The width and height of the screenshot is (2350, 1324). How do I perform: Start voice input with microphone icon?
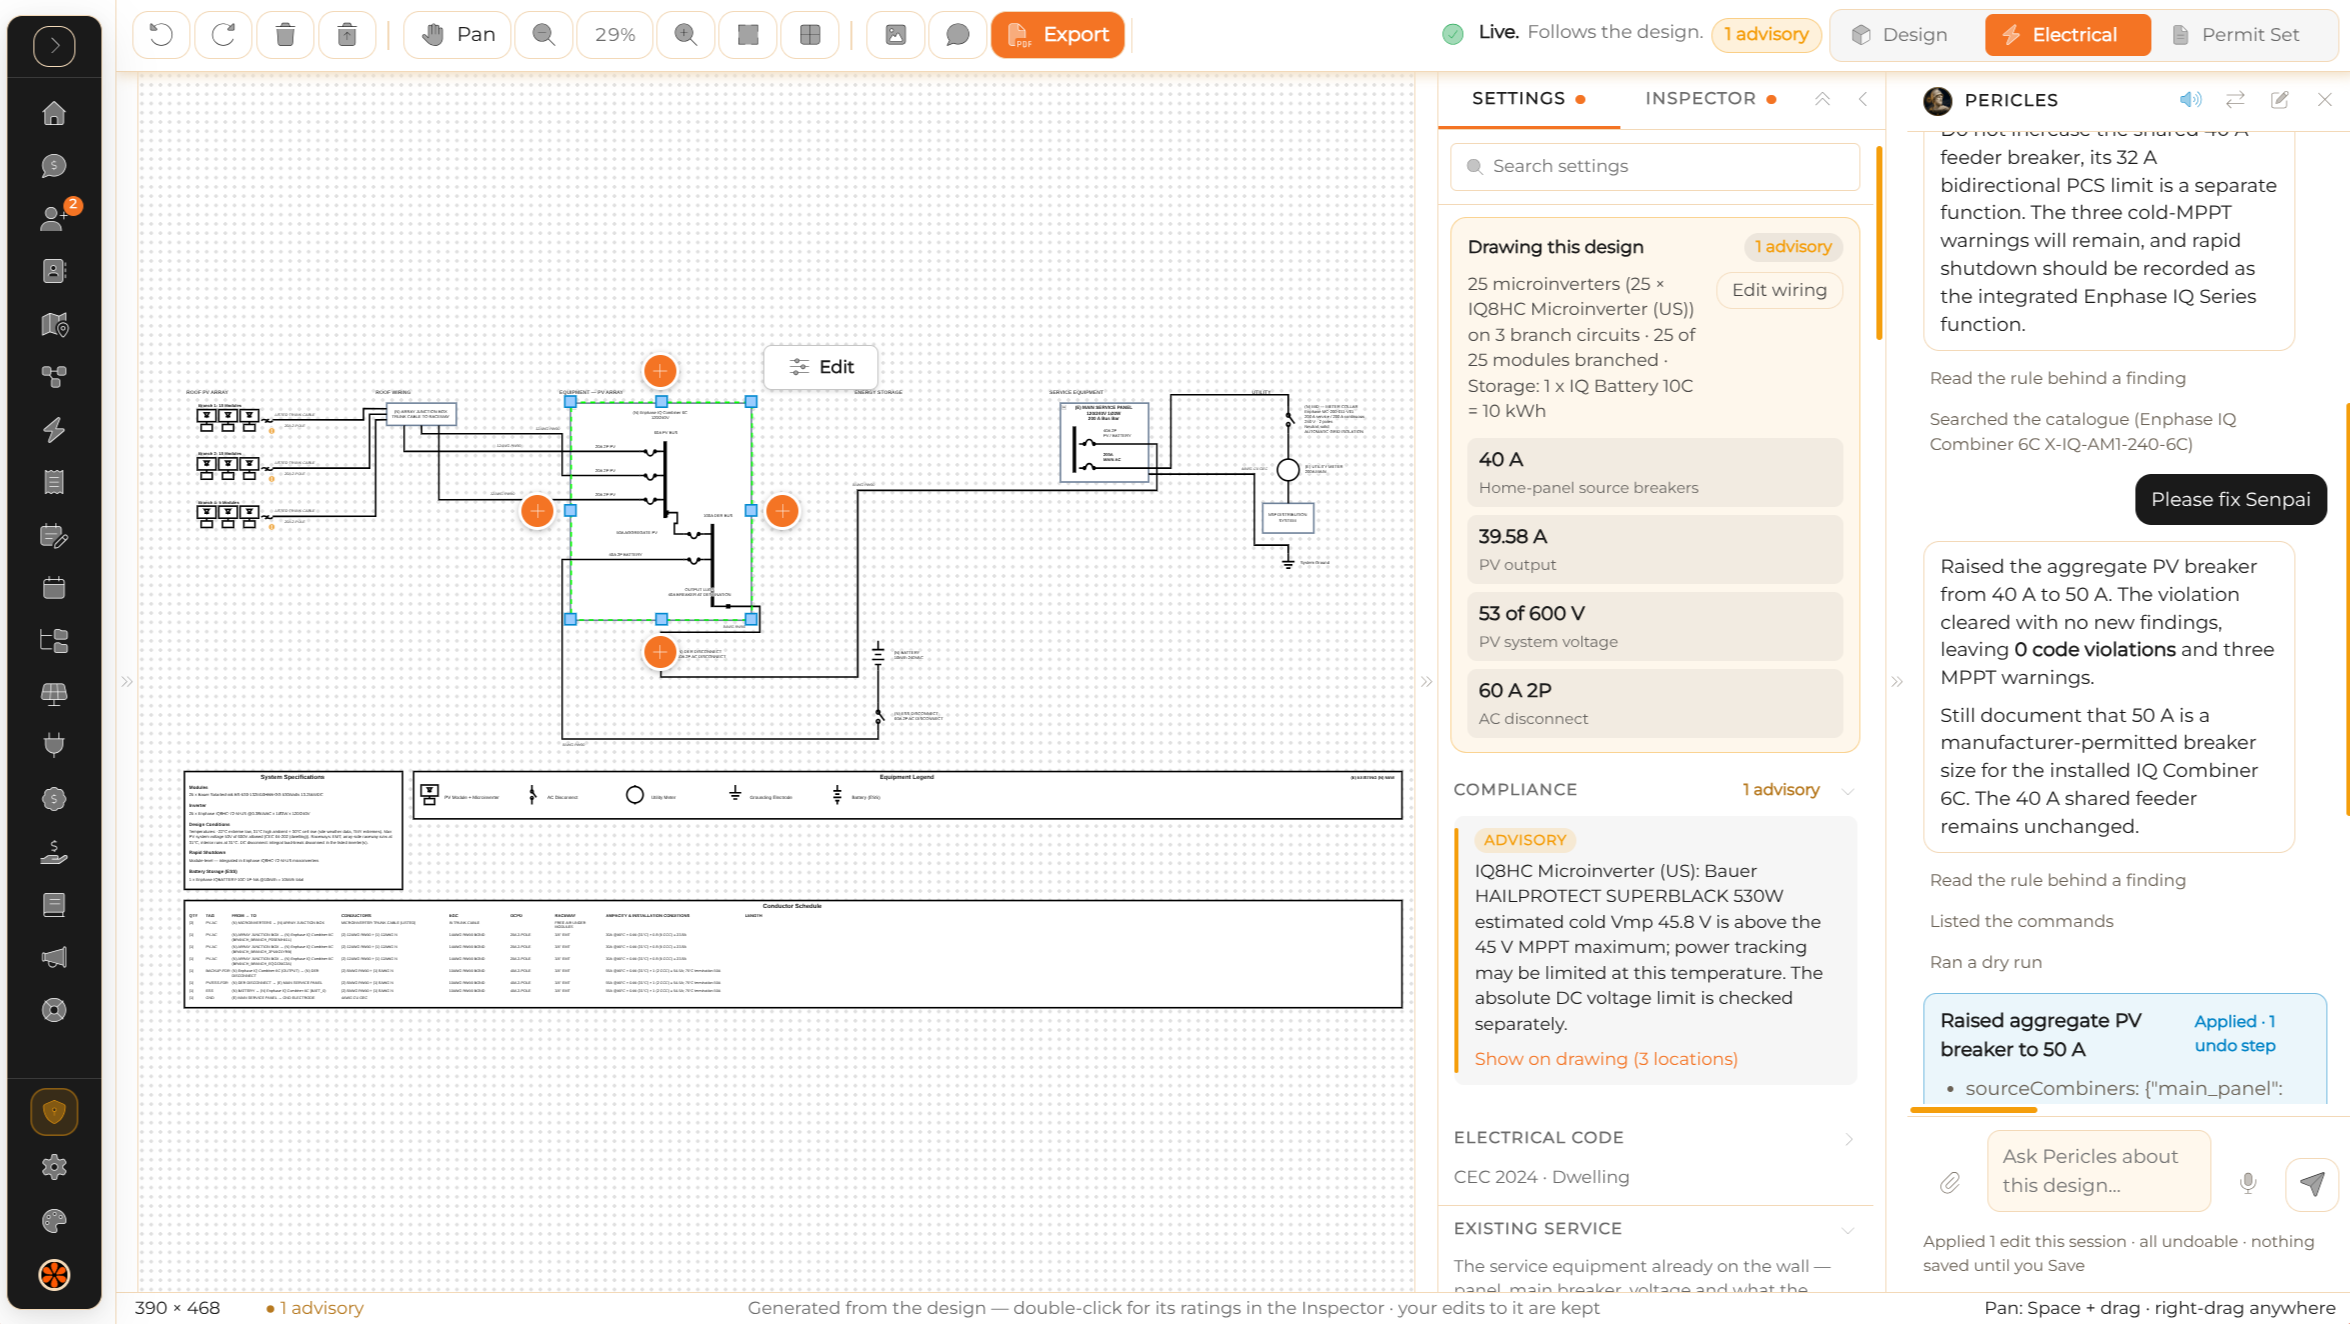(x=2248, y=1184)
